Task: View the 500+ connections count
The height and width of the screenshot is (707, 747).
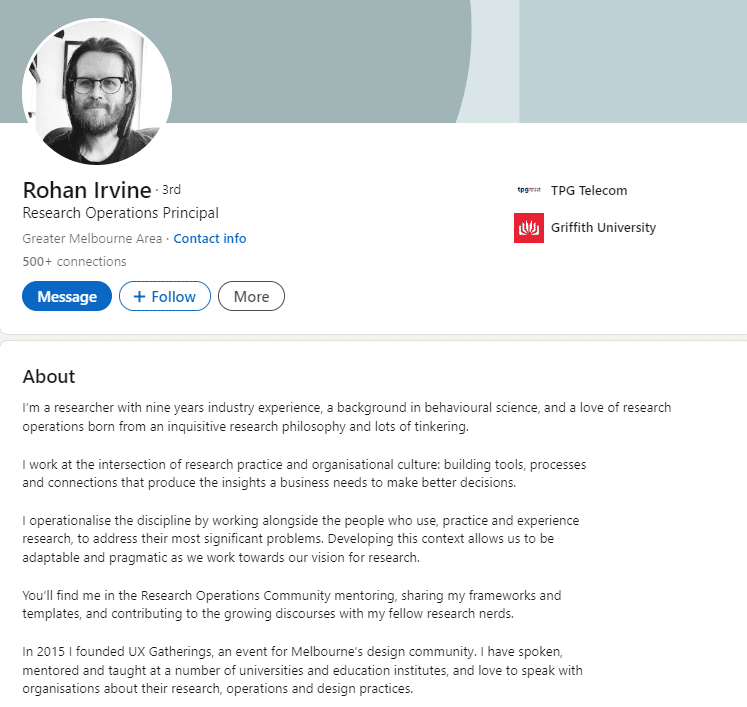Action: point(74,262)
